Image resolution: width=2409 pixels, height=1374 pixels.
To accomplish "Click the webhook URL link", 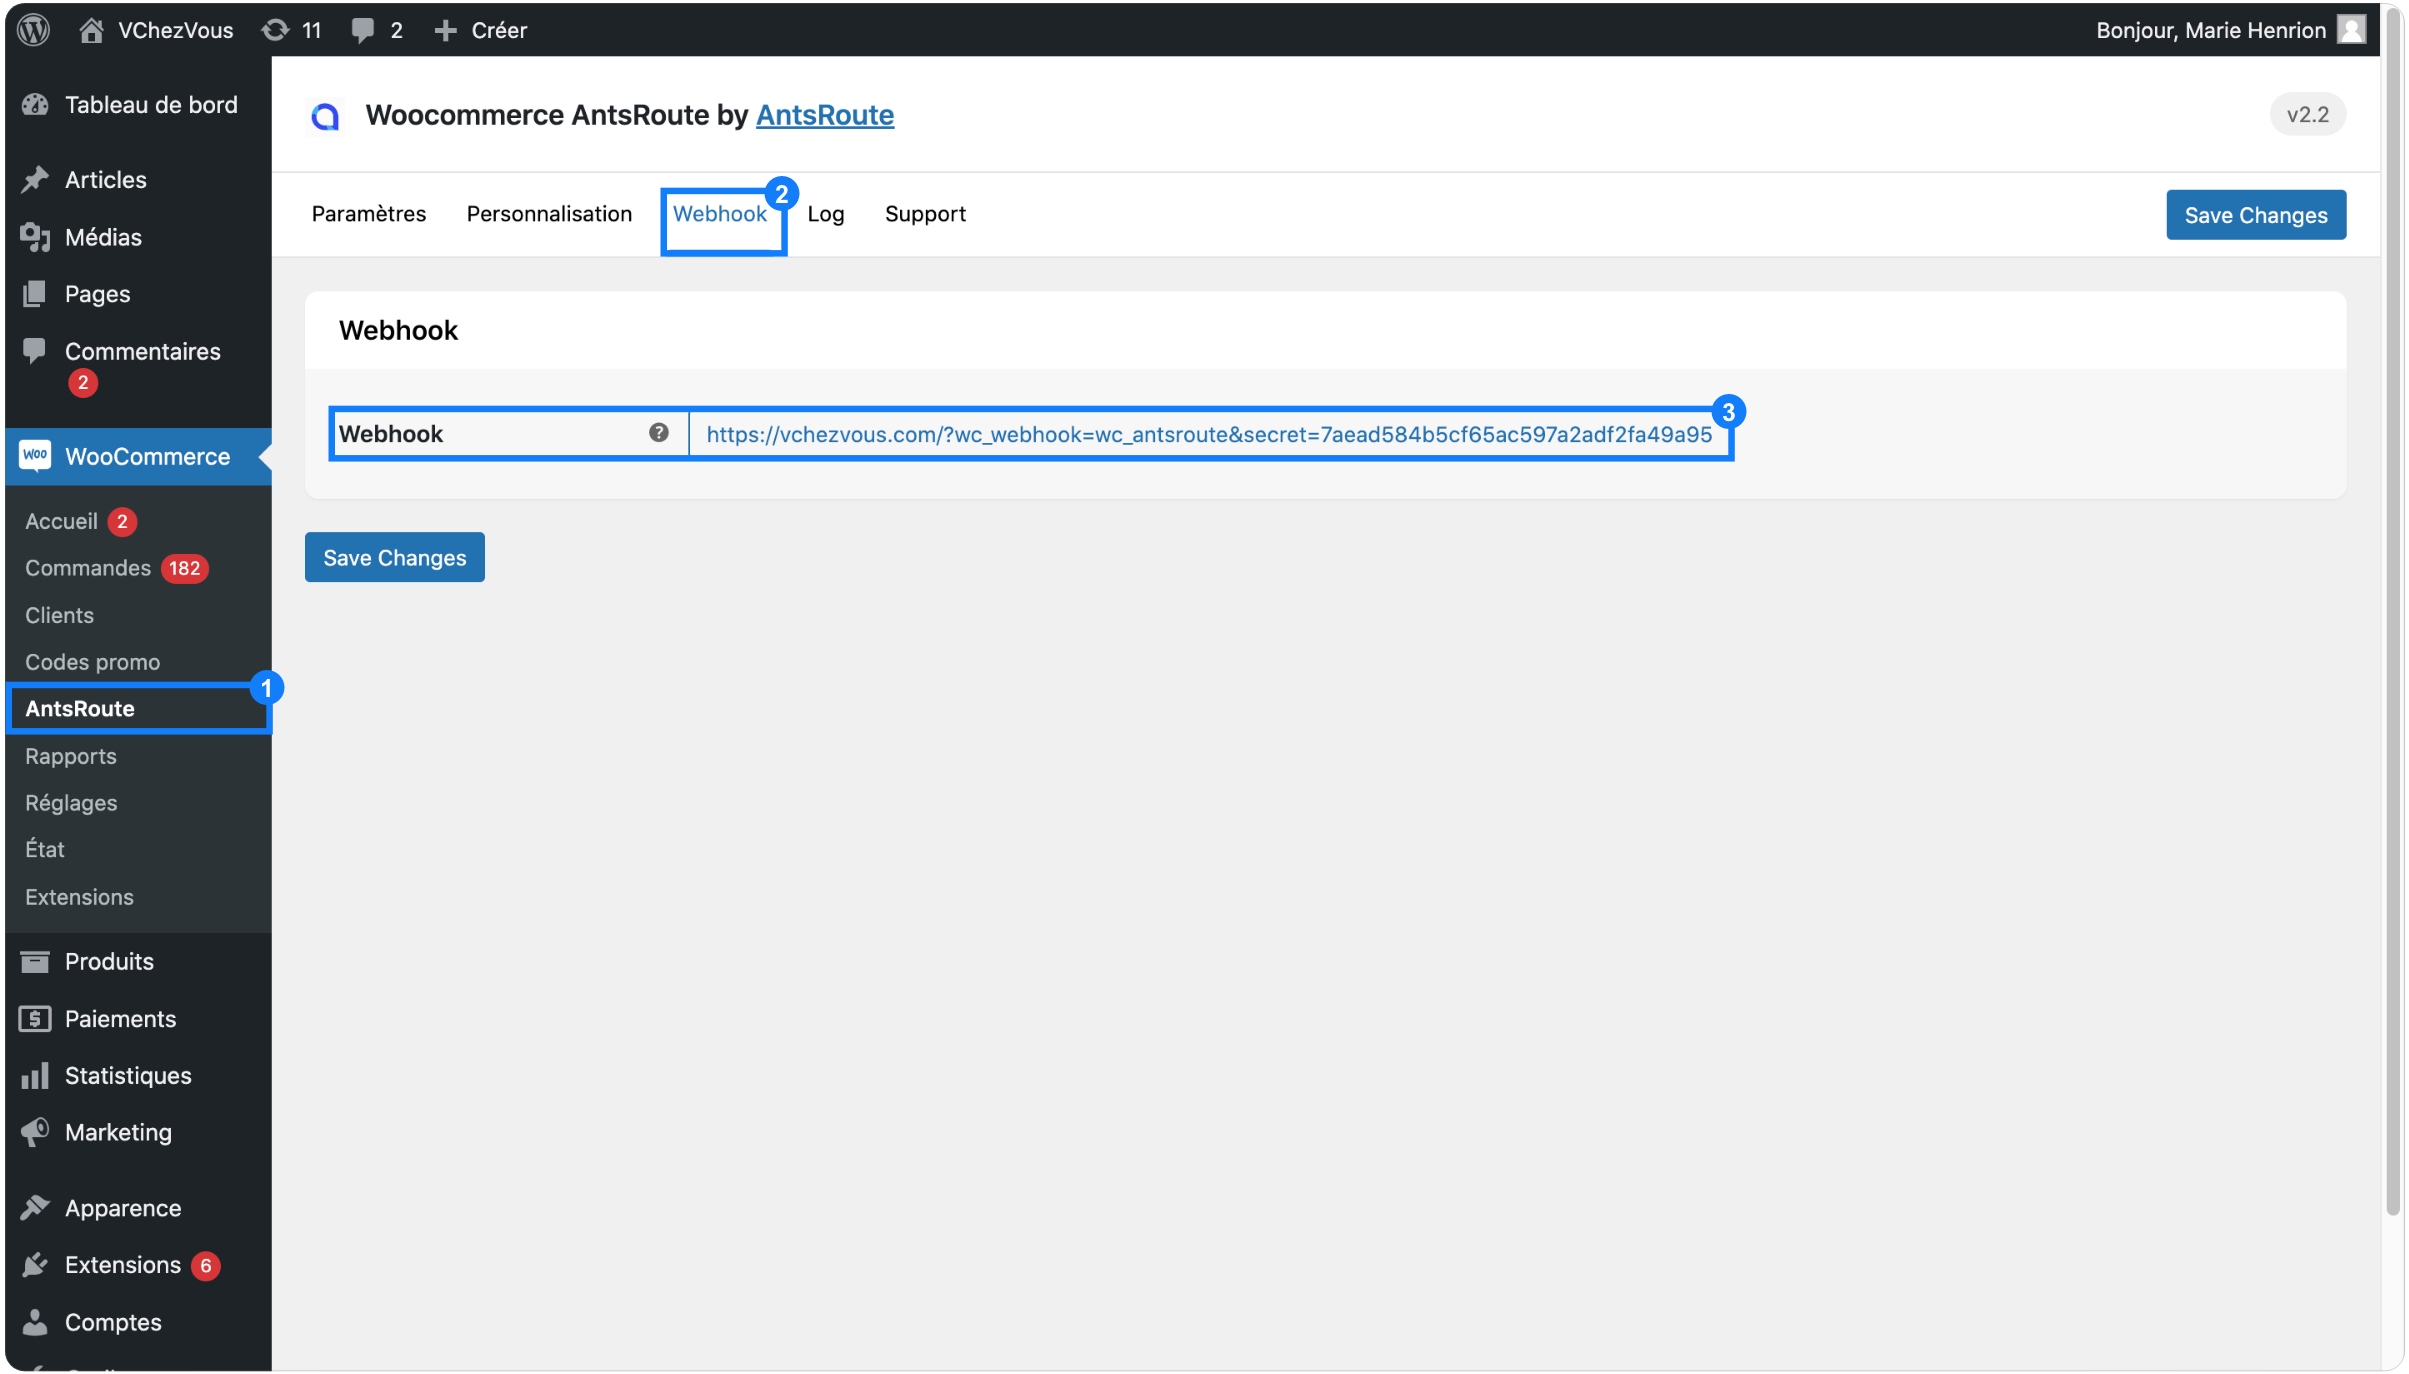I will [x=1209, y=434].
